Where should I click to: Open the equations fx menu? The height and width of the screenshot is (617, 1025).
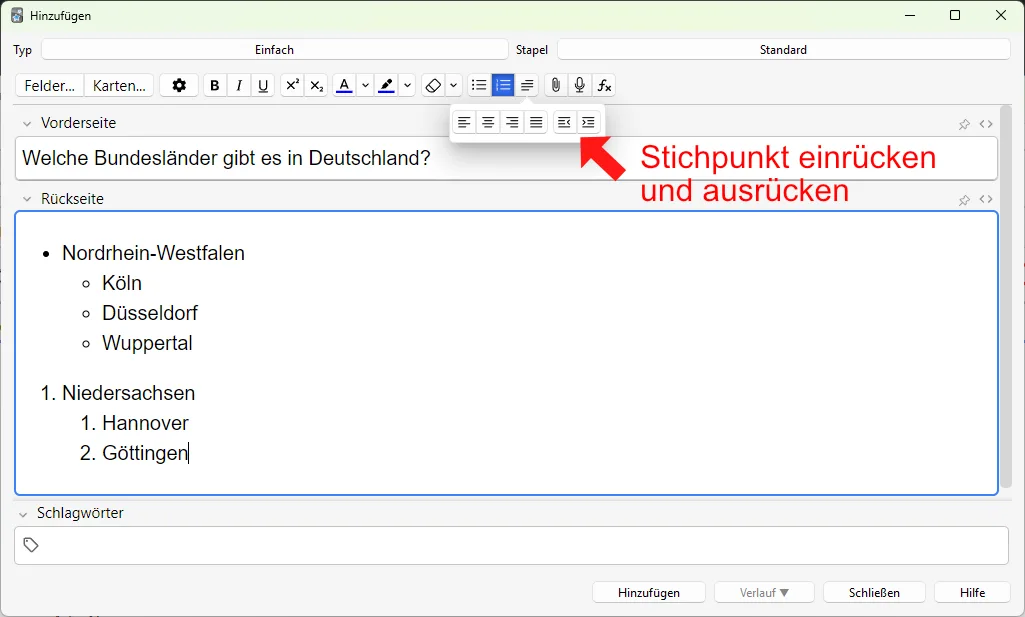[604, 86]
